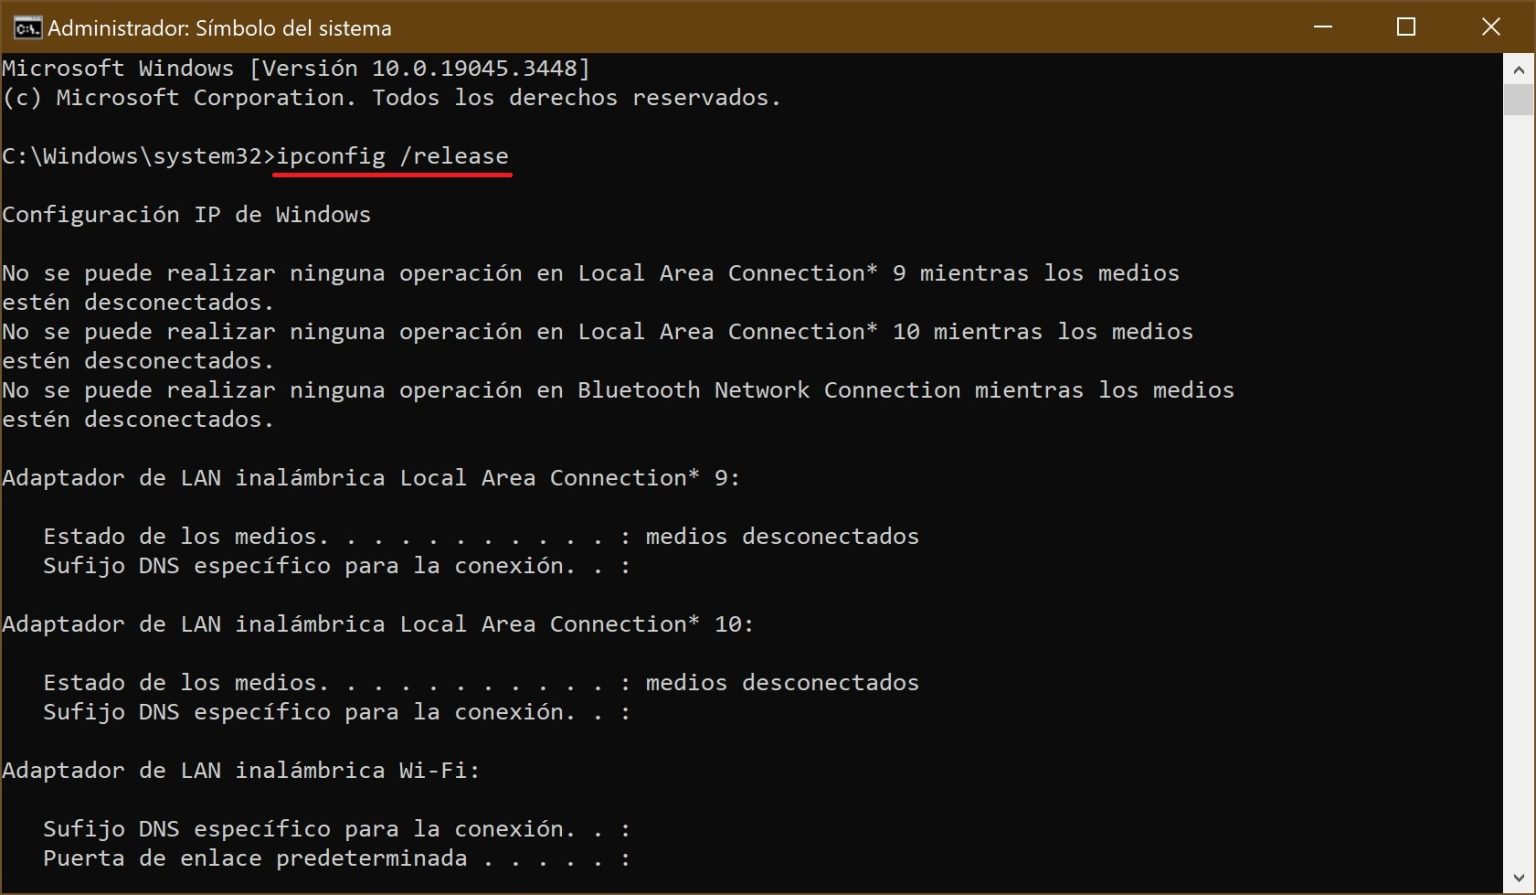Select the Local Area Connection* 10 adapter heading
1536x895 pixels.
pyautogui.click(x=377, y=623)
